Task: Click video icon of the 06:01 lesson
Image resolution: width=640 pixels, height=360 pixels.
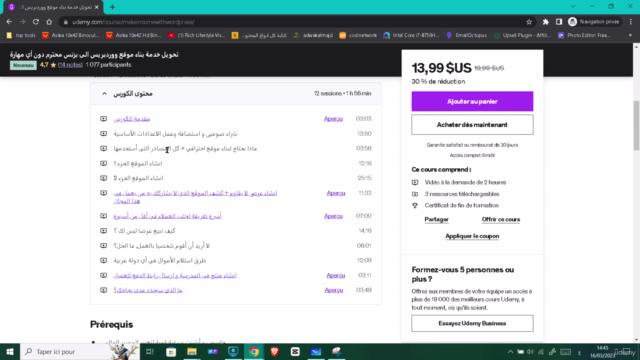Action: 104,246
